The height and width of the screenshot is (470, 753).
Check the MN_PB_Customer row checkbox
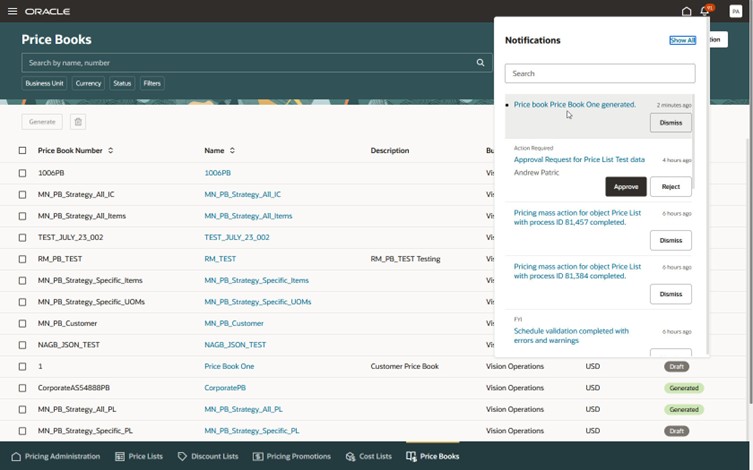tap(23, 324)
